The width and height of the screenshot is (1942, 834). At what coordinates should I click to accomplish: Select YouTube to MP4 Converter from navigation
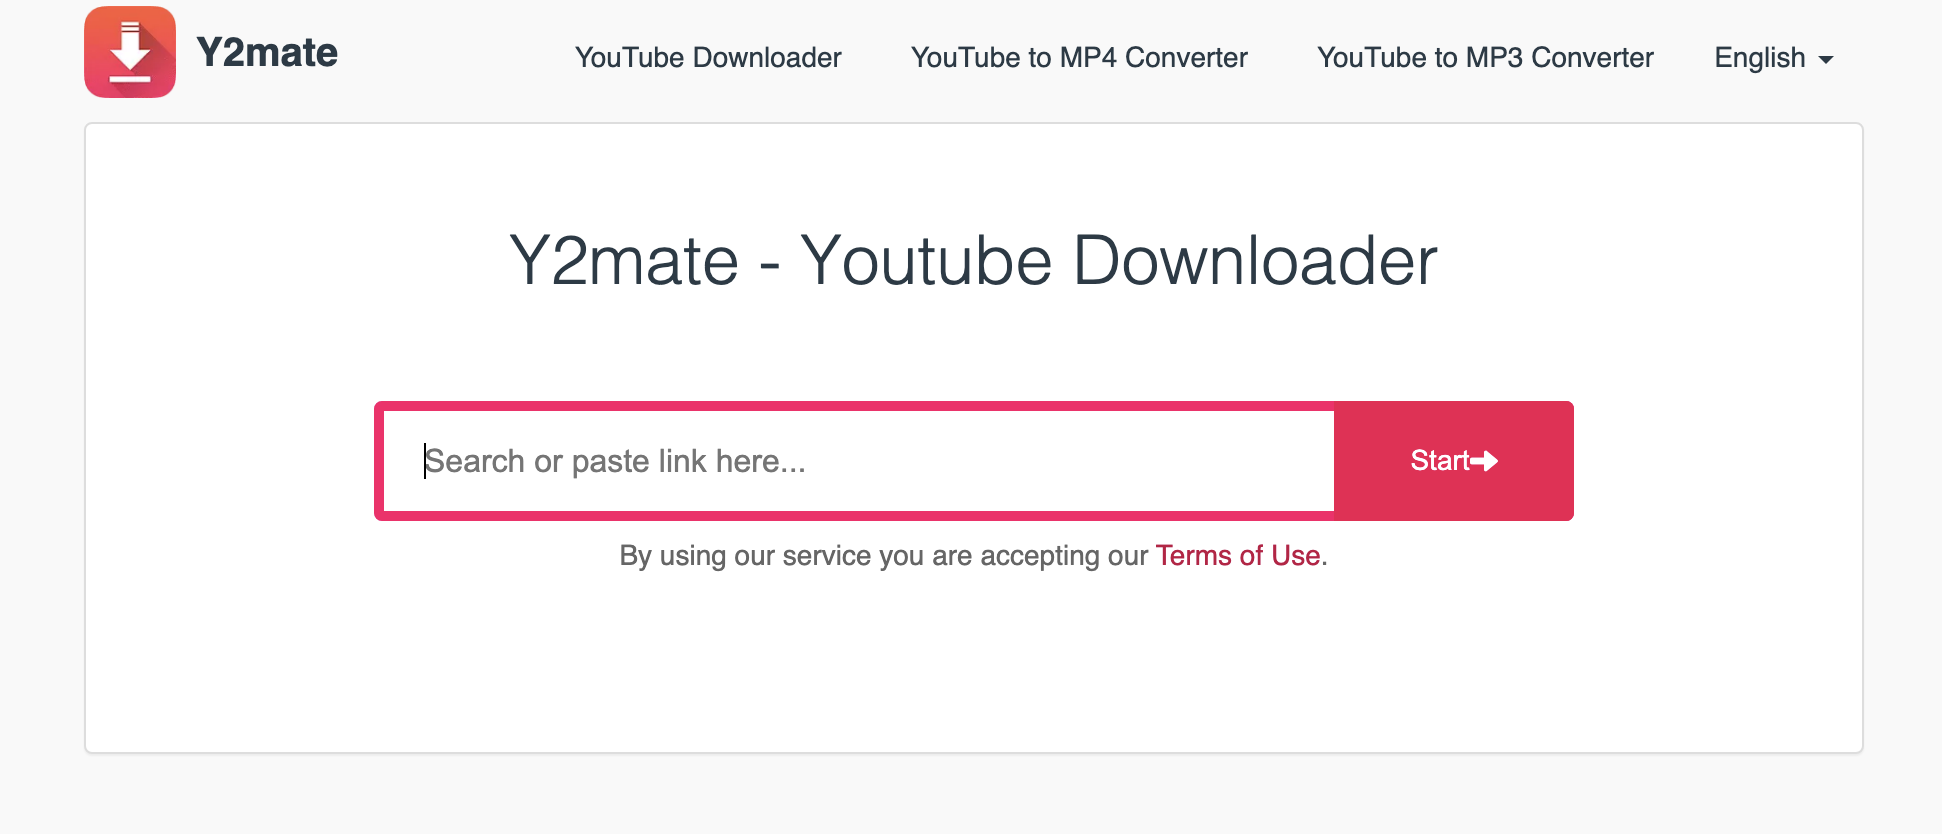click(1078, 58)
